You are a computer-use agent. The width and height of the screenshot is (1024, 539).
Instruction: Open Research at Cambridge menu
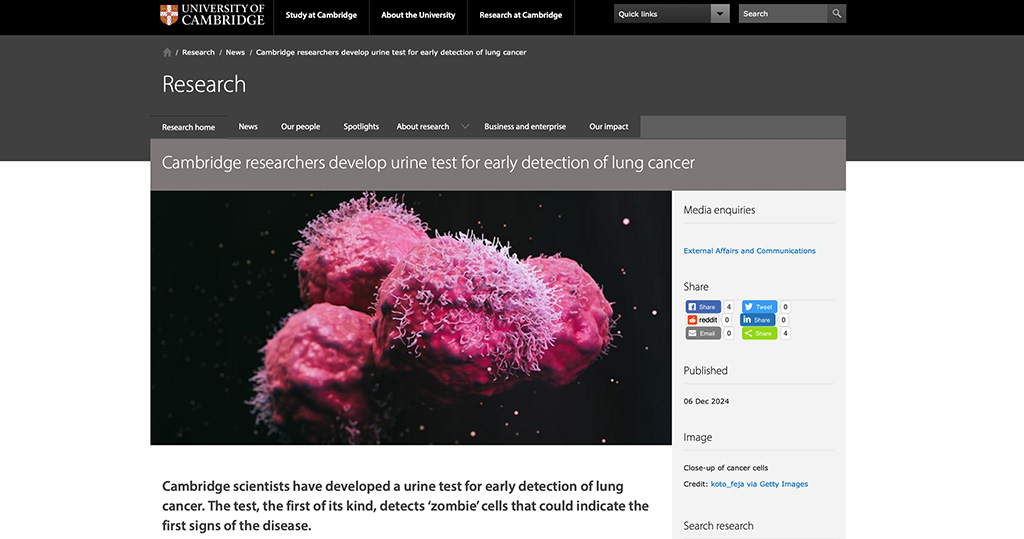click(520, 15)
